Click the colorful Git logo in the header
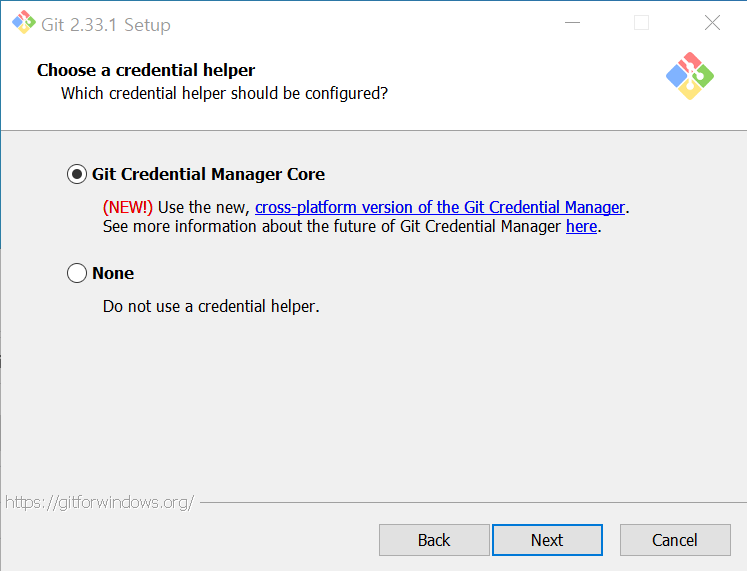Viewport: 747px width, 571px height. [690, 75]
